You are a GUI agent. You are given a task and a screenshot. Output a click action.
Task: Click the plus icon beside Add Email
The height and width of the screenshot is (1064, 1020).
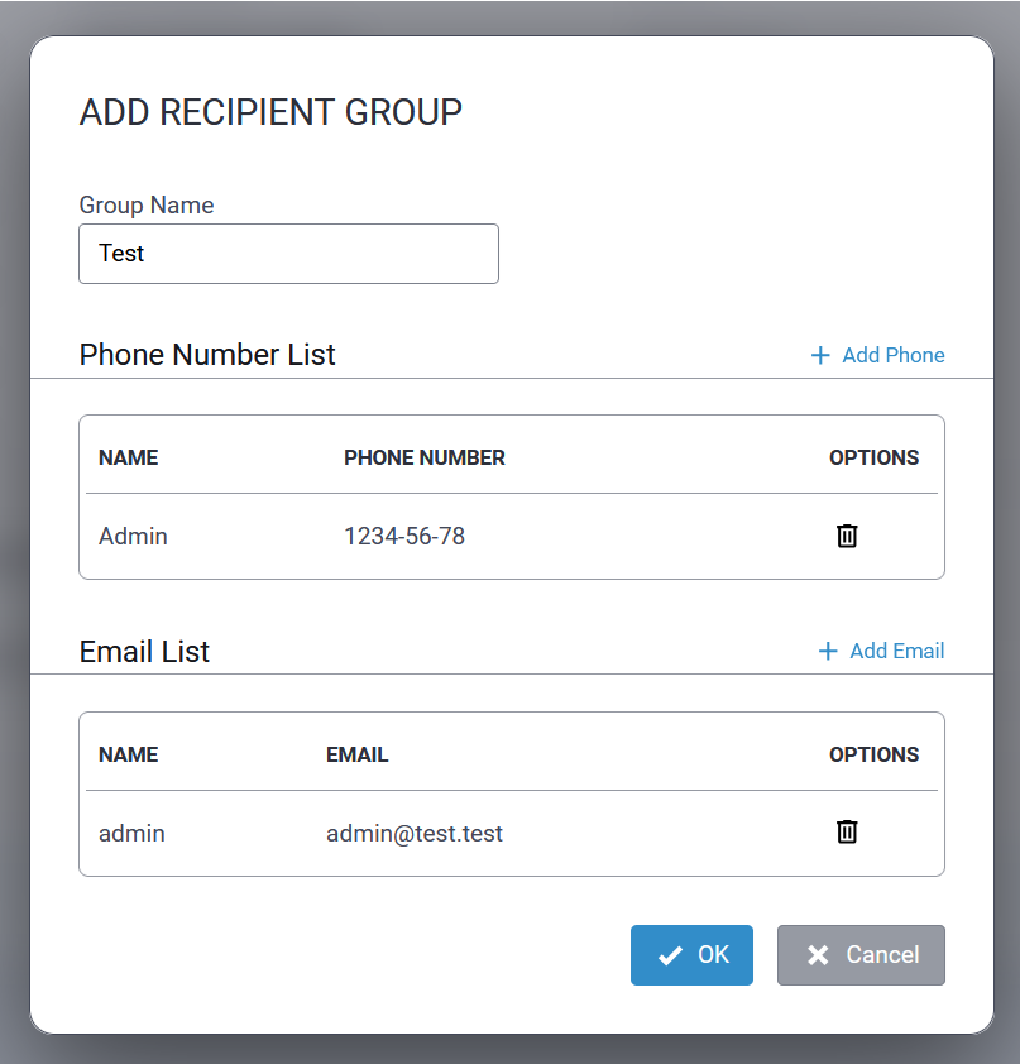(827, 652)
